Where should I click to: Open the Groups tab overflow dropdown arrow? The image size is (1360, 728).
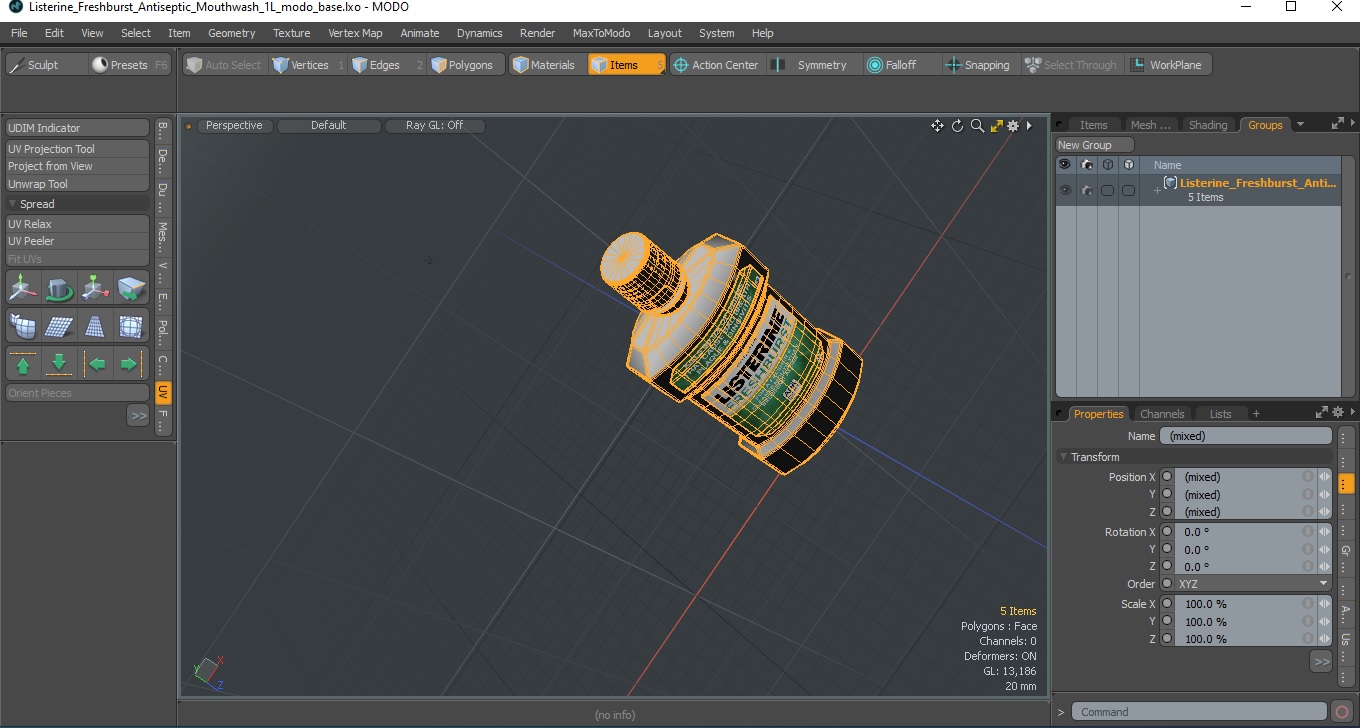1300,125
